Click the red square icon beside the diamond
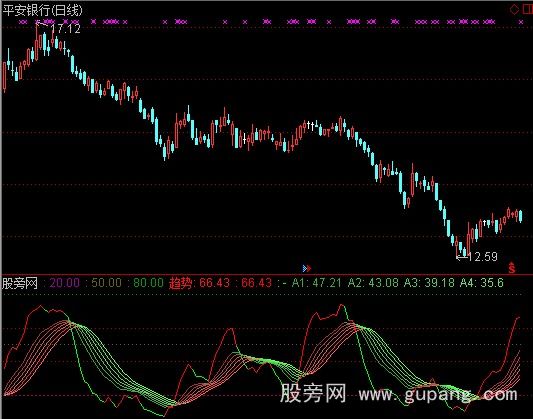Screen dimensions: 533x419 [528, 10]
